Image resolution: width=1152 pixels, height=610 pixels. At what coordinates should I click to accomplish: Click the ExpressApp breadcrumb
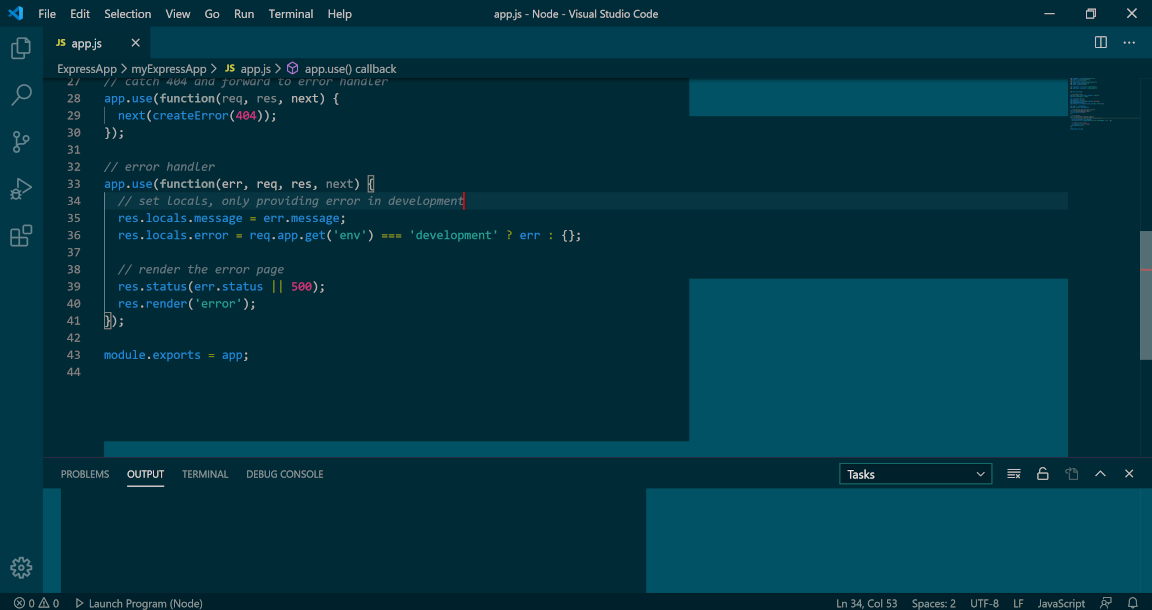[x=87, y=69]
